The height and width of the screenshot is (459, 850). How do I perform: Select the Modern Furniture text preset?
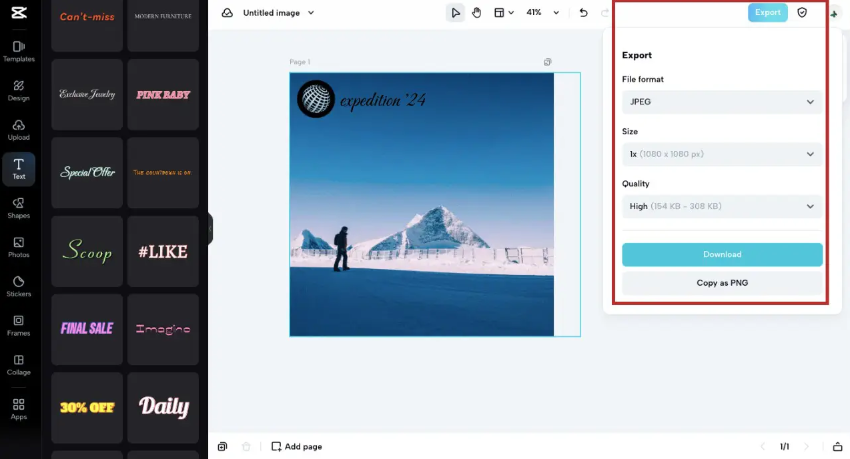pos(163,25)
